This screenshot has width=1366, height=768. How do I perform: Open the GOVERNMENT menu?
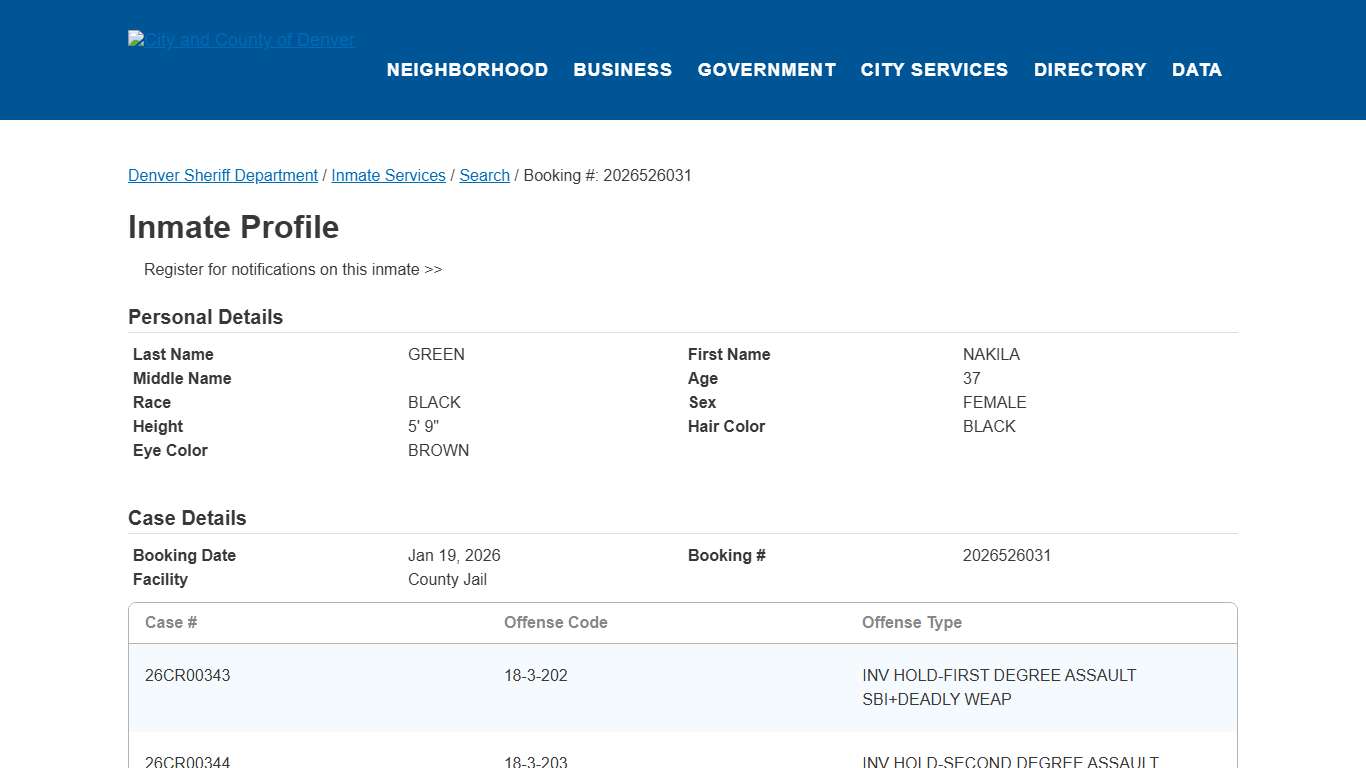coord(766,69)
